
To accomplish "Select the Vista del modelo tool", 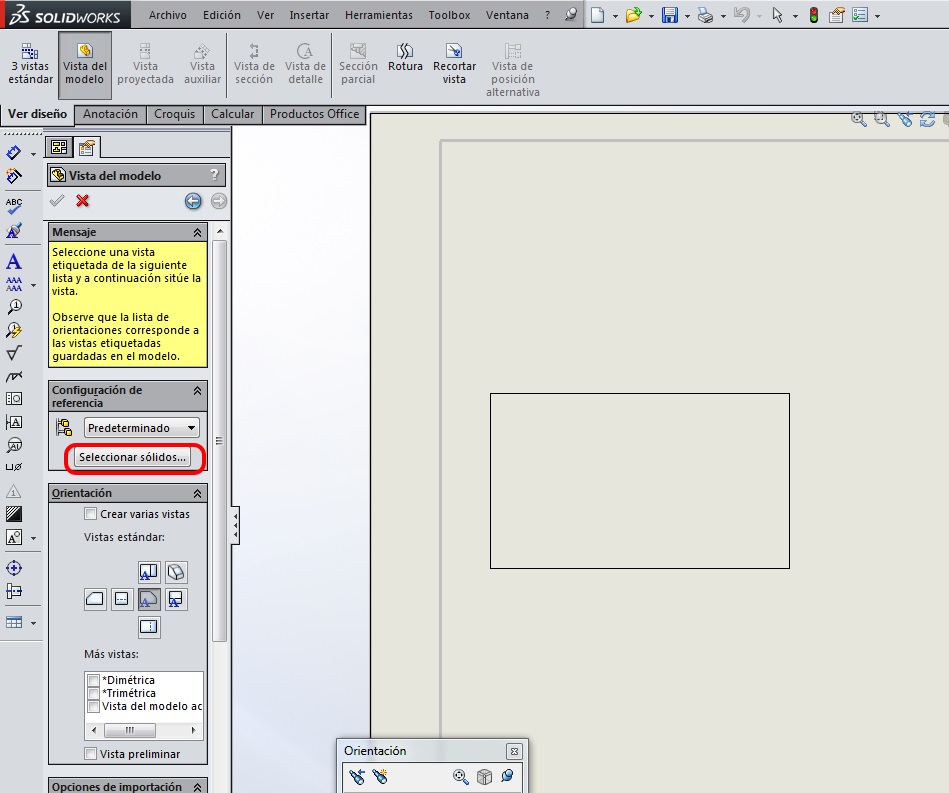I will (85, 65).
